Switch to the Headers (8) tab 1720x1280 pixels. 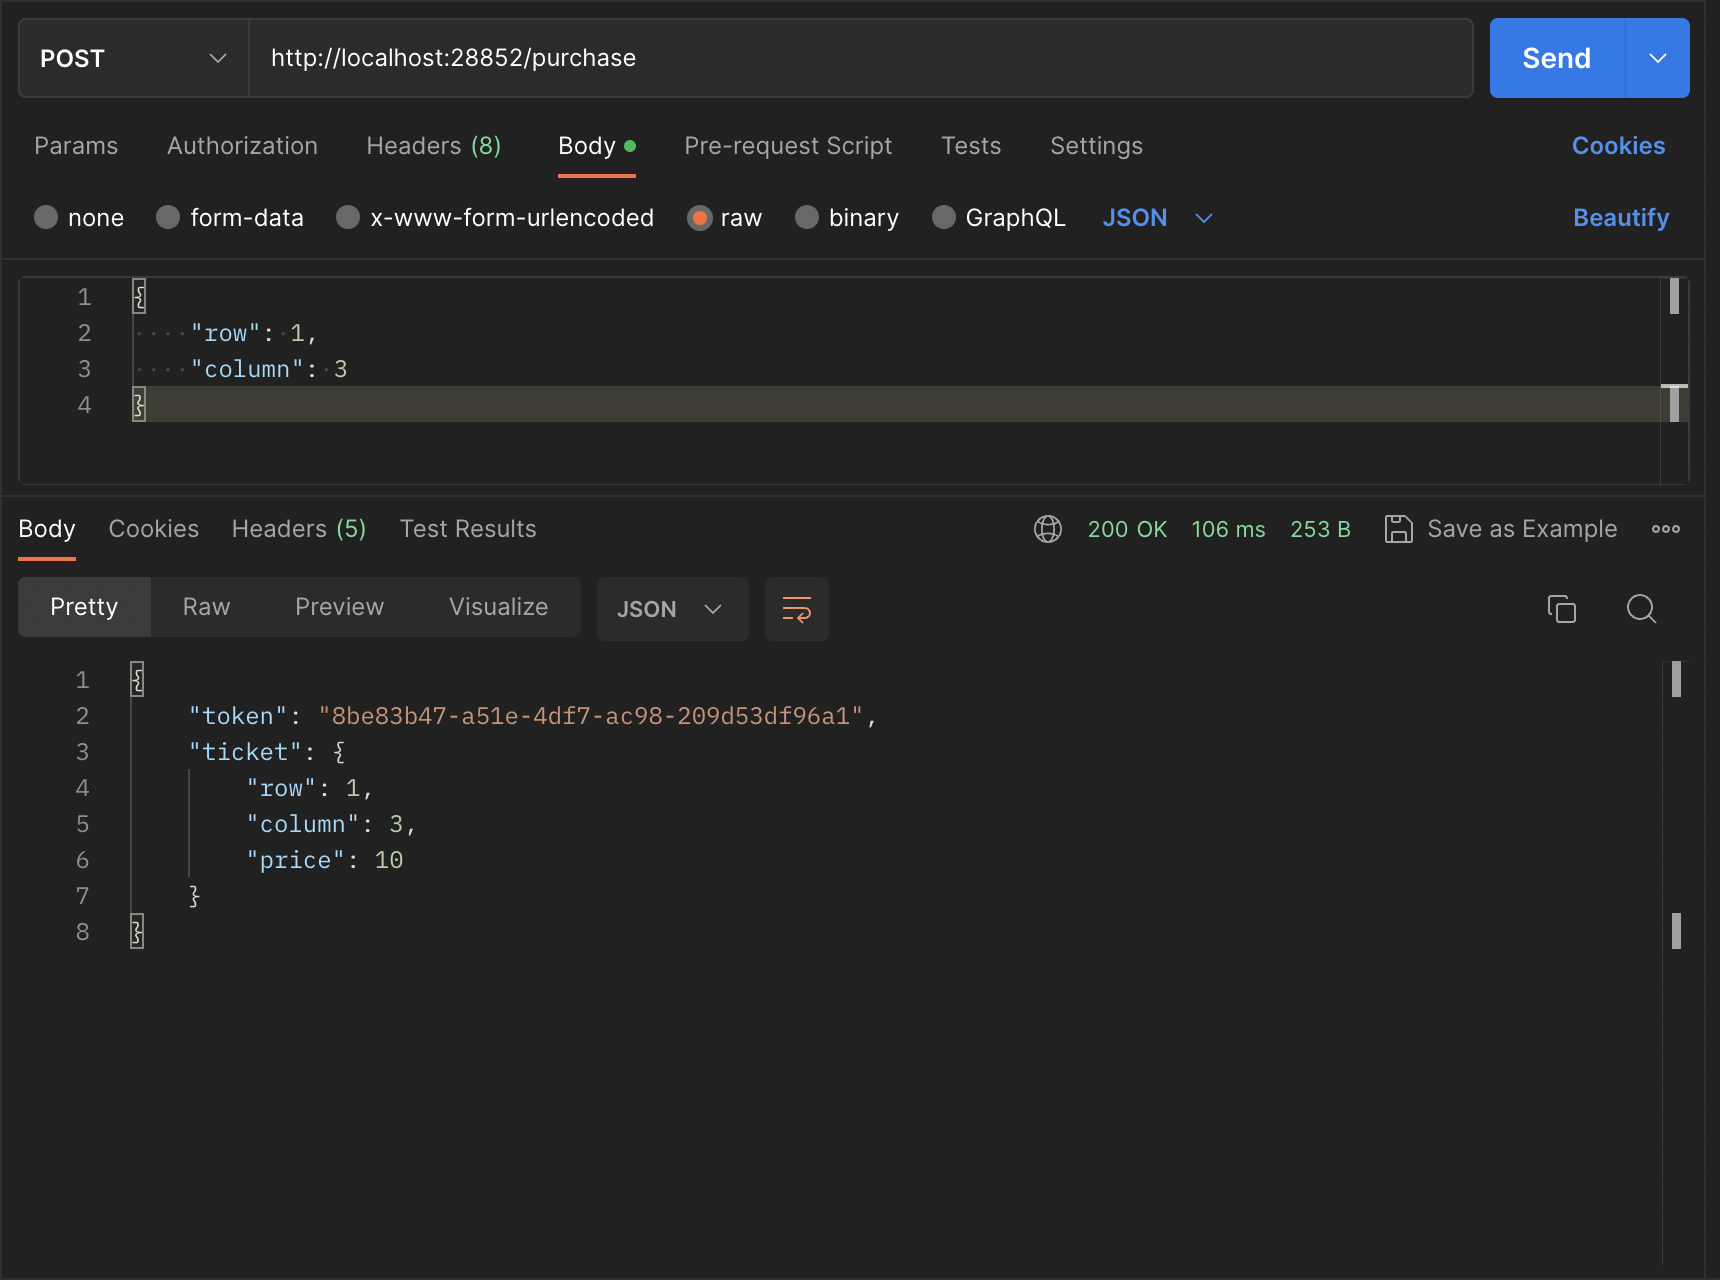tap(434, 146)
